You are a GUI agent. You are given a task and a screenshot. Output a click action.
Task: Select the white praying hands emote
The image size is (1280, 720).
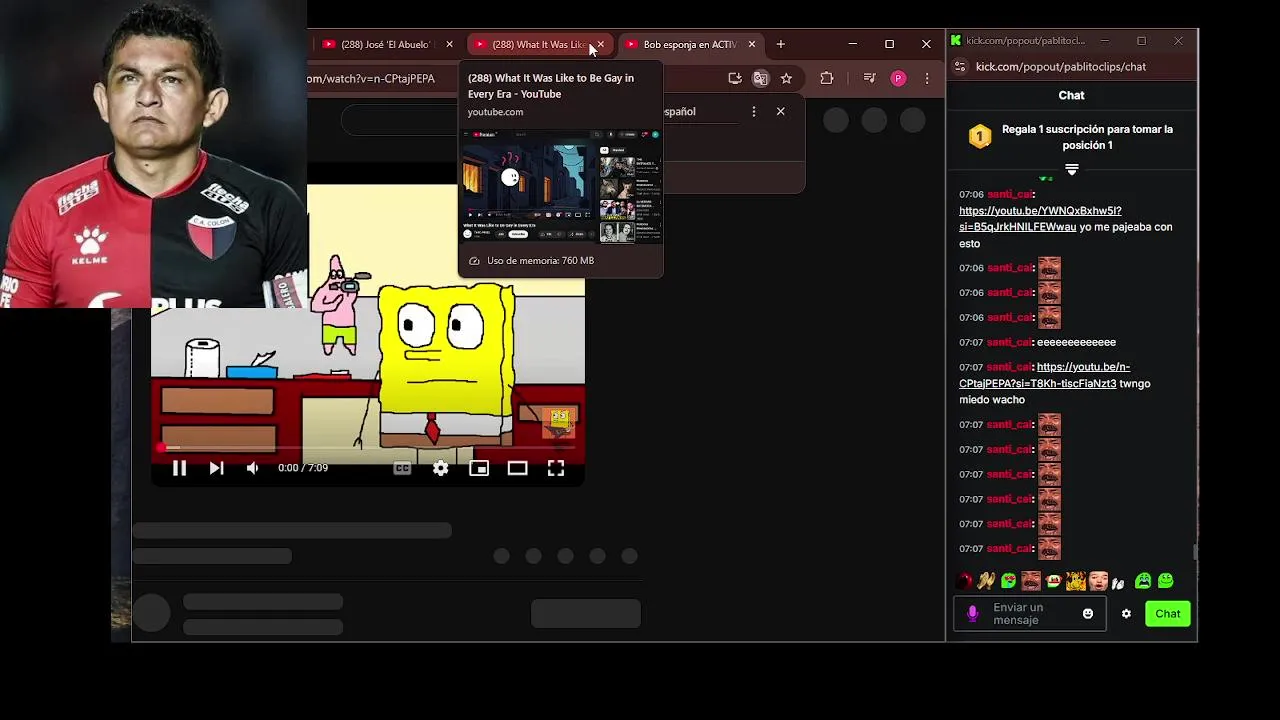coord(1119,582)
